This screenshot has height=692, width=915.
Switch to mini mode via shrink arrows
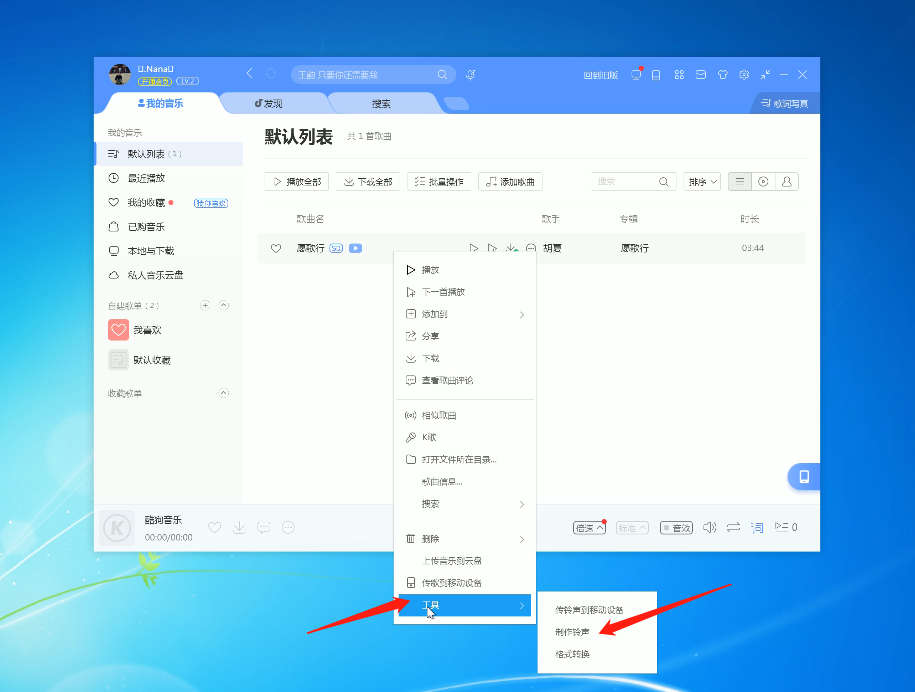(765, 75)
